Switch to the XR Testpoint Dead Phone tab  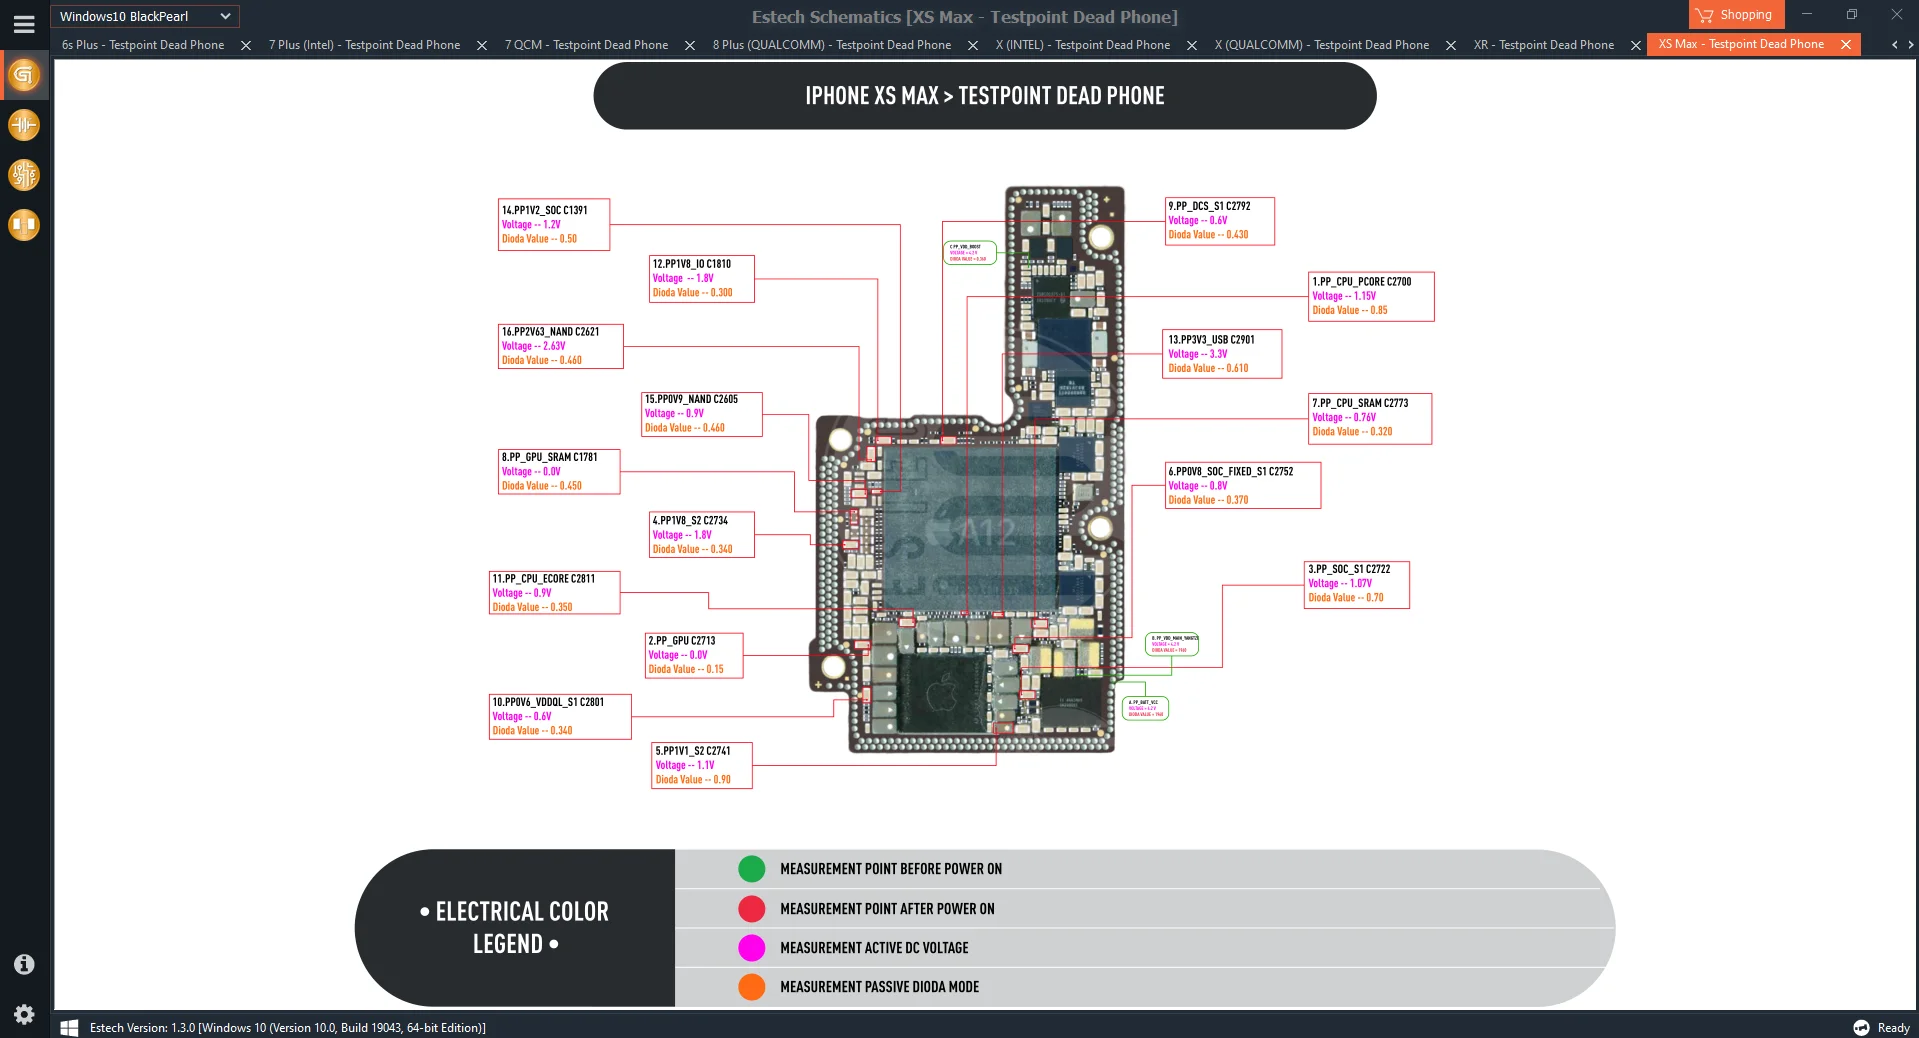1543,45
